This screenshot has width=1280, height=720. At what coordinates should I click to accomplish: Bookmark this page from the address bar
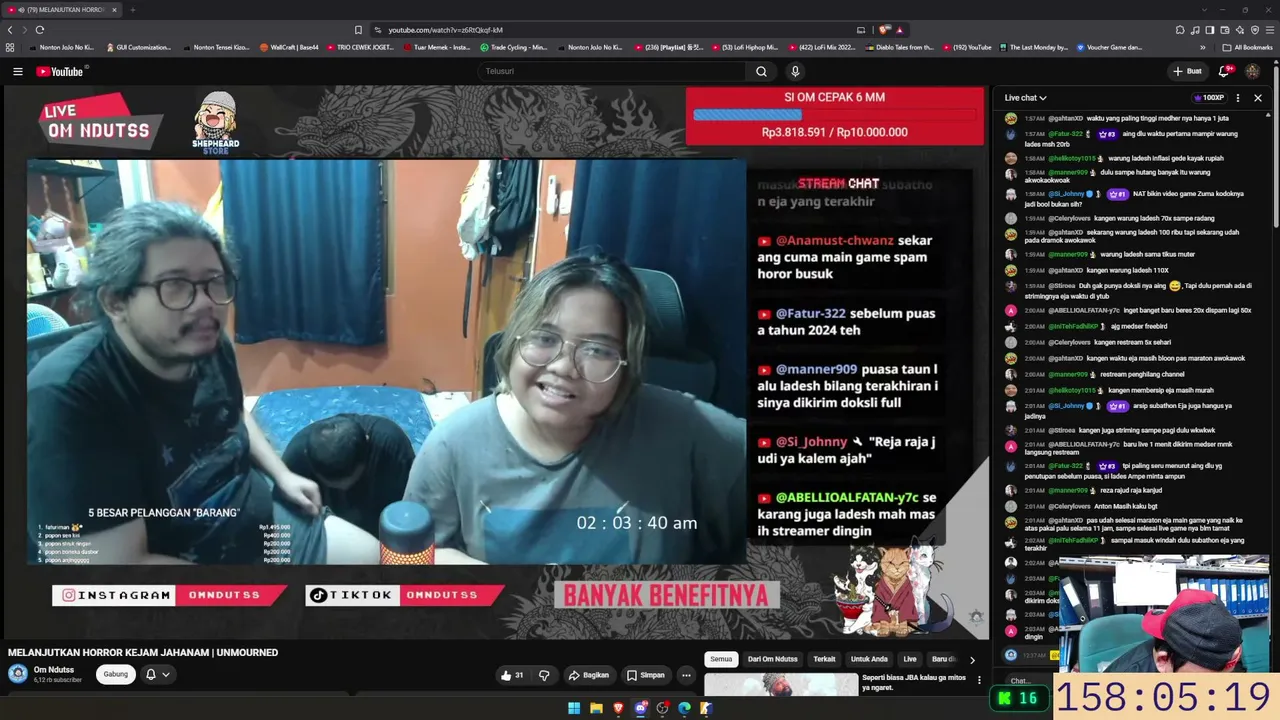point(358,30)
